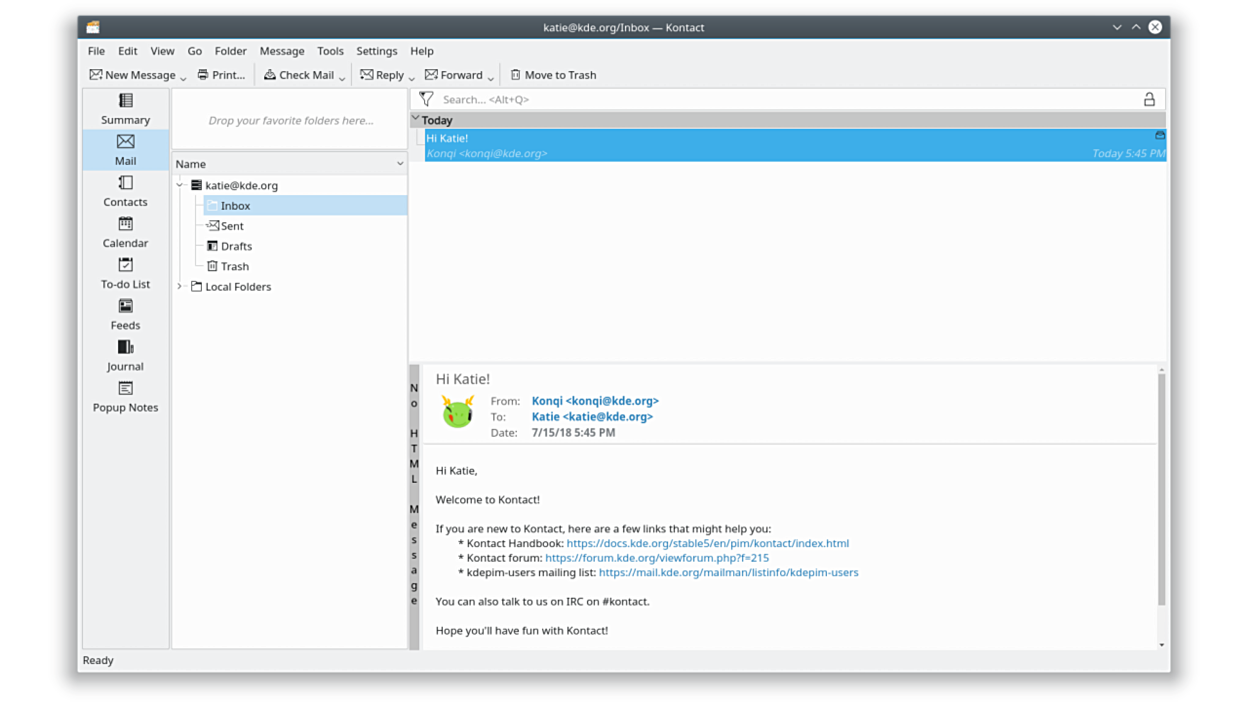
Task: Collapse the Today message group
Action: 416,119
